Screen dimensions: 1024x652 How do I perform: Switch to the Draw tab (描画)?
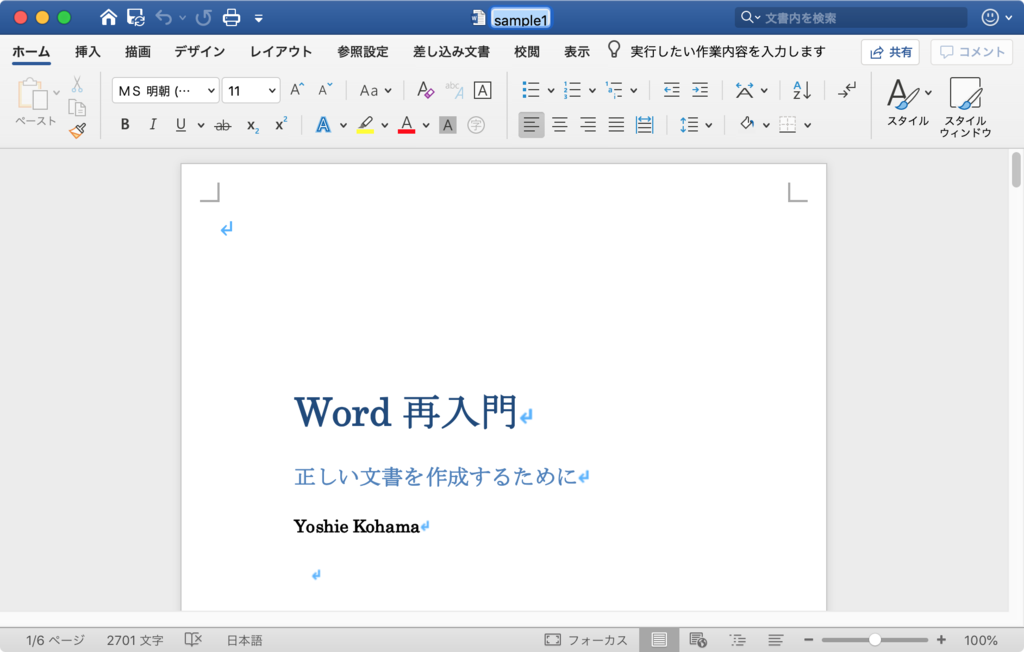(x=138, y=52)
